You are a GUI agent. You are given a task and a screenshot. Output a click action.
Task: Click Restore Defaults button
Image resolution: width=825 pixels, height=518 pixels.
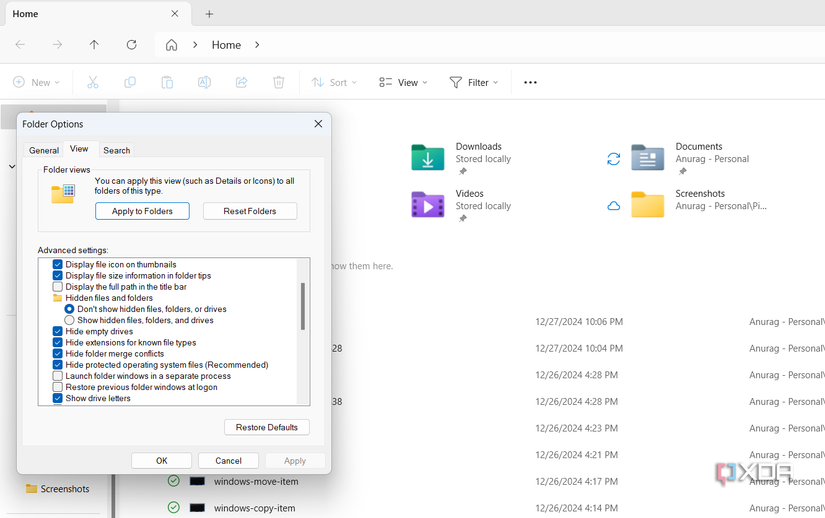[267, 427]
